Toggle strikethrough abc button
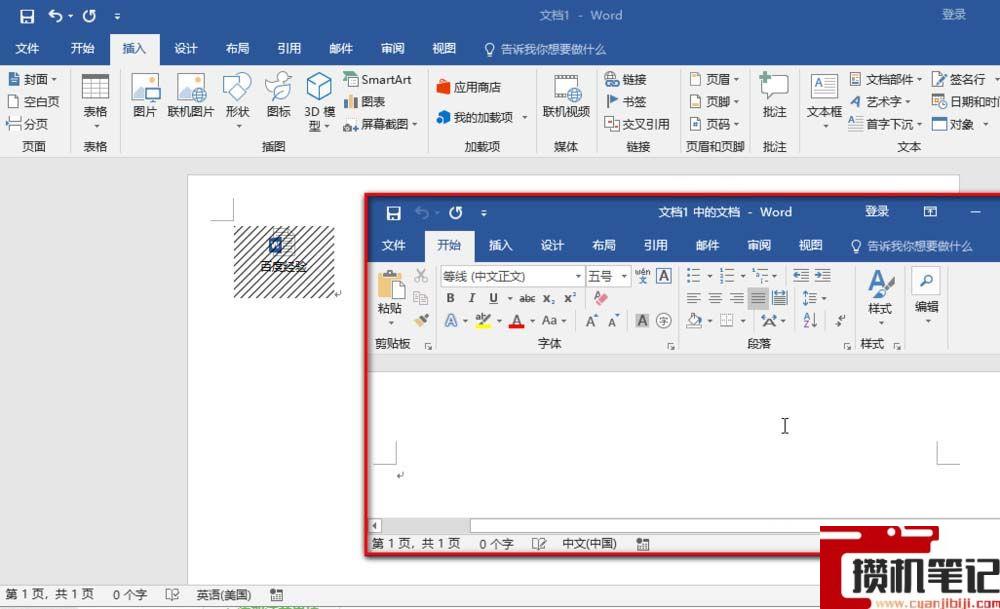 pos(527,298)
